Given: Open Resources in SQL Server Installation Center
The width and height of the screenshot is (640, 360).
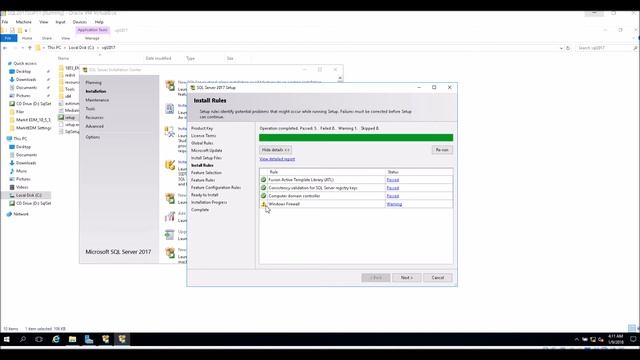Looking at the screenshot, I should (x=94, y=118).
